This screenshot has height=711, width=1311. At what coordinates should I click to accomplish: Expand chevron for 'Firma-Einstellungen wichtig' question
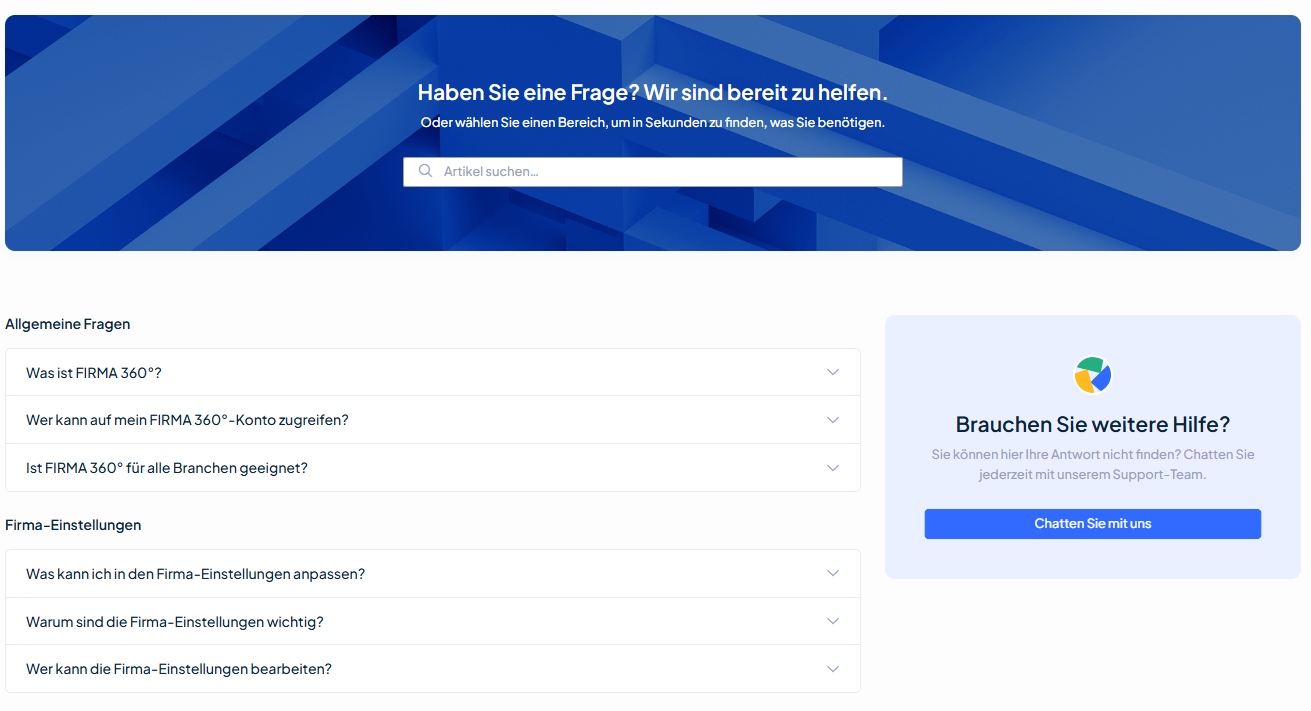[x=832, y=621]
